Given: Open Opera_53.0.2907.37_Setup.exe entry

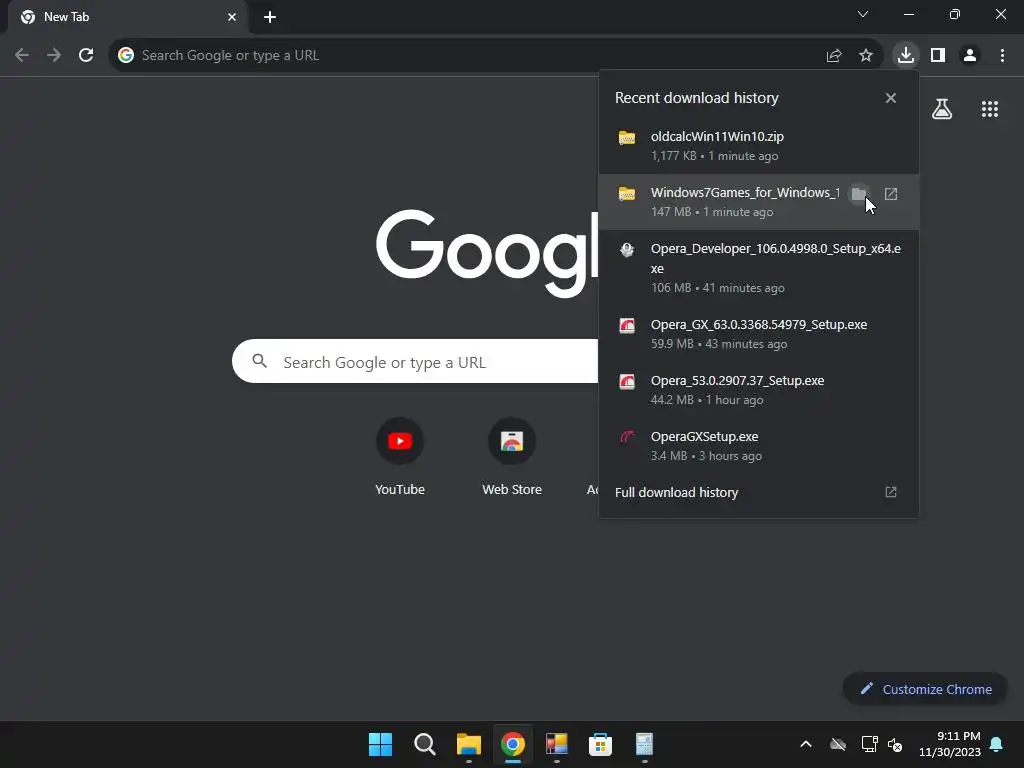Looking at the screenshot, I should coord(759,390).
